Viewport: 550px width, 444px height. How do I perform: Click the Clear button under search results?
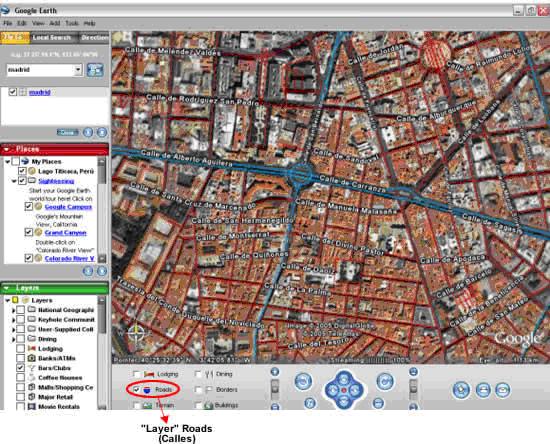67,133
